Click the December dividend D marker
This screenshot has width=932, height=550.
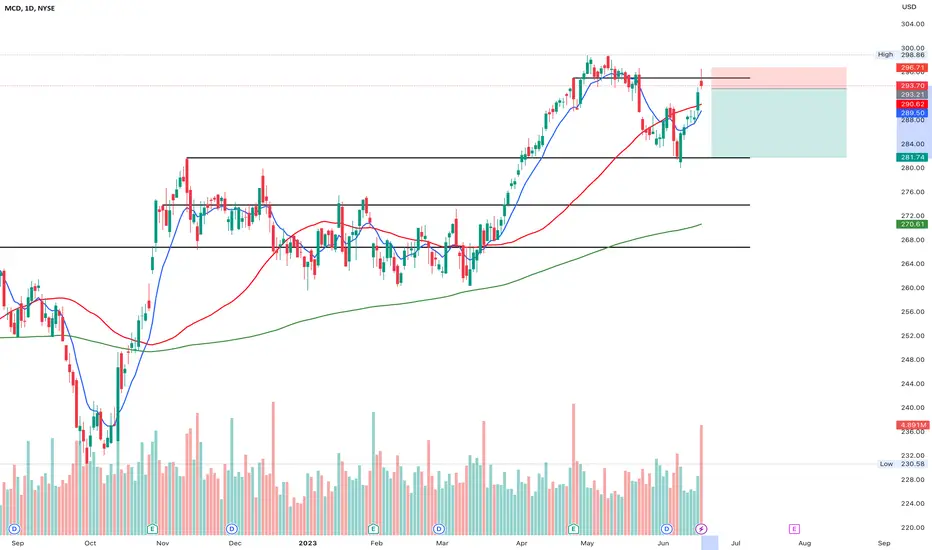pyautogui.click(x=232, y=529)
